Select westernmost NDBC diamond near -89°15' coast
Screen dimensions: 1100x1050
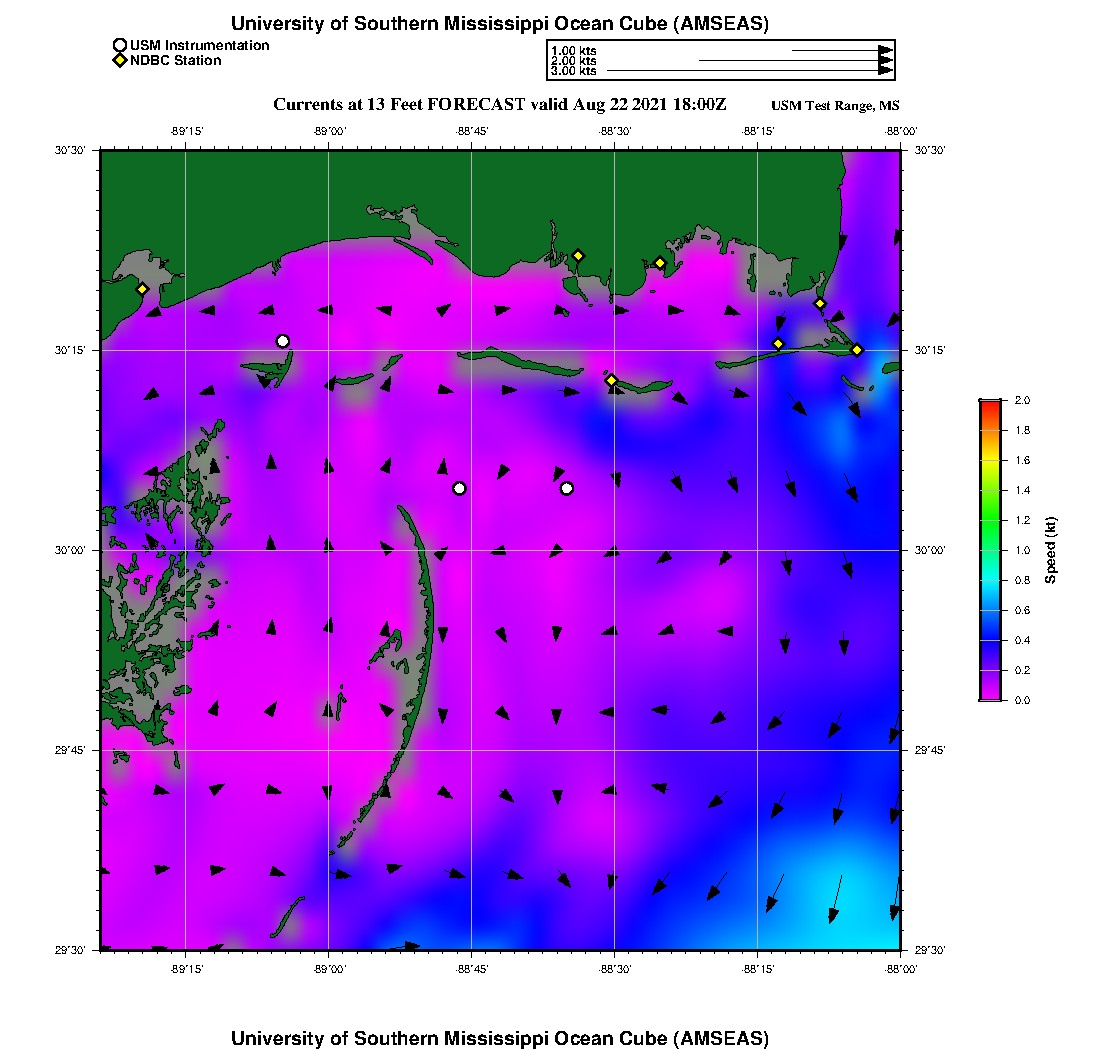[x=142, y=289]
